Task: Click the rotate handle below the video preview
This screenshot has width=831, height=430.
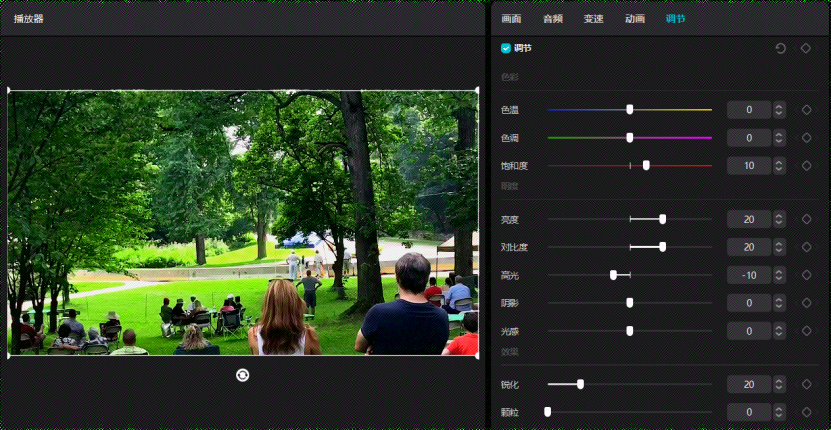Action: pos(242,375)
